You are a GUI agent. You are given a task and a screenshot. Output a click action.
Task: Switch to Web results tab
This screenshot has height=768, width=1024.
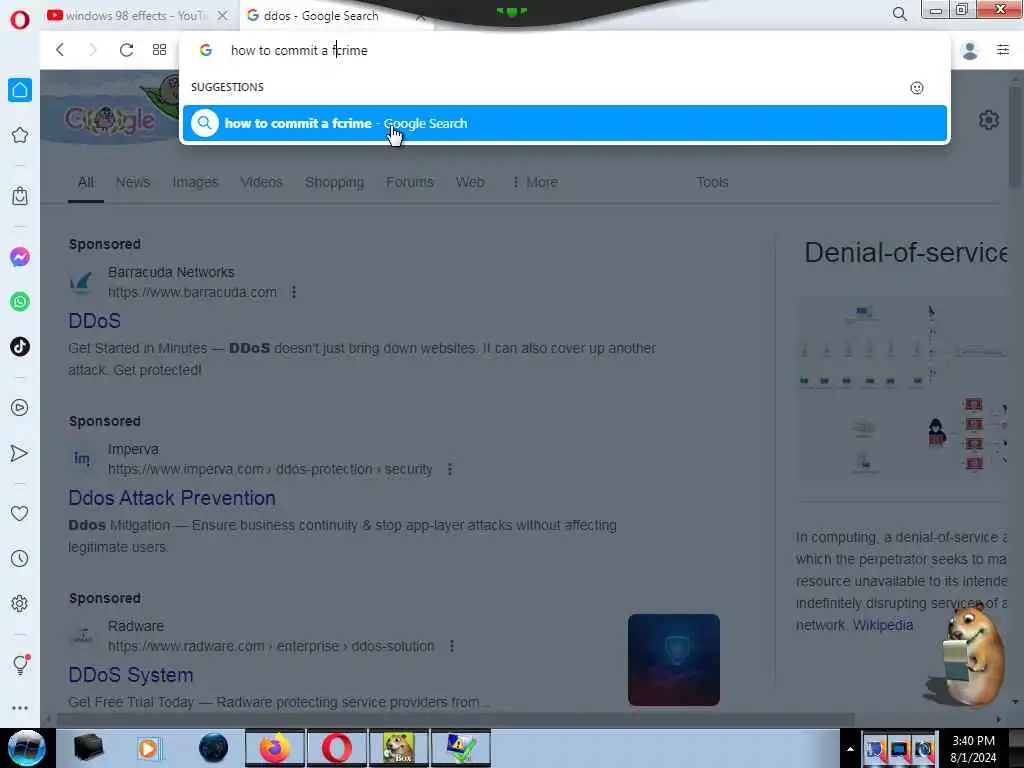(x=470, y=182)
